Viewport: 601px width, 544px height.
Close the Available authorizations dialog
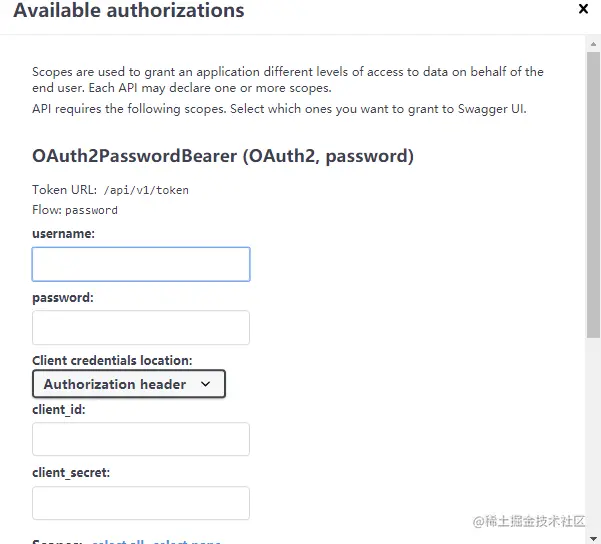pyautogui.click(x=584, y=9)
